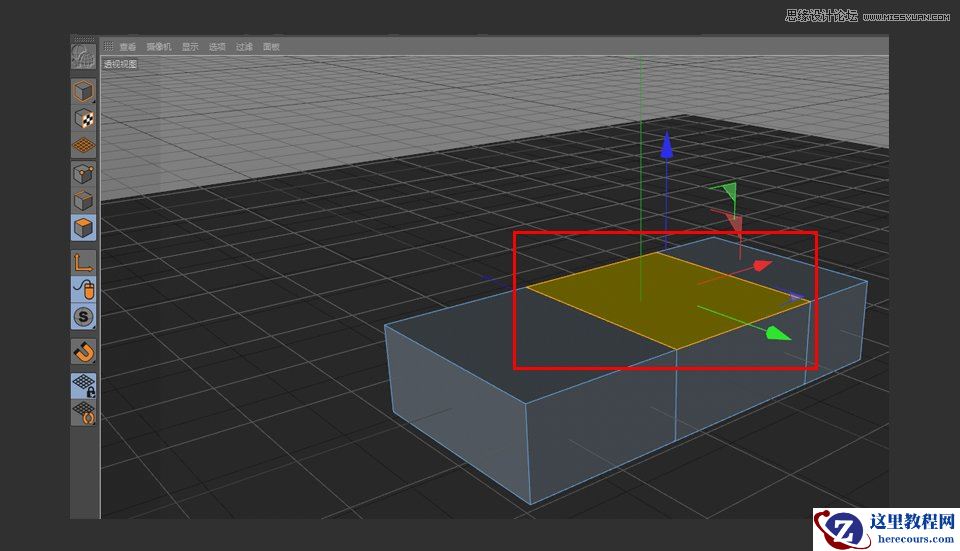Grab the blue upward axis arrow handle
The height and width of the screenshot is (551, 960).
(x=667, y=146)
